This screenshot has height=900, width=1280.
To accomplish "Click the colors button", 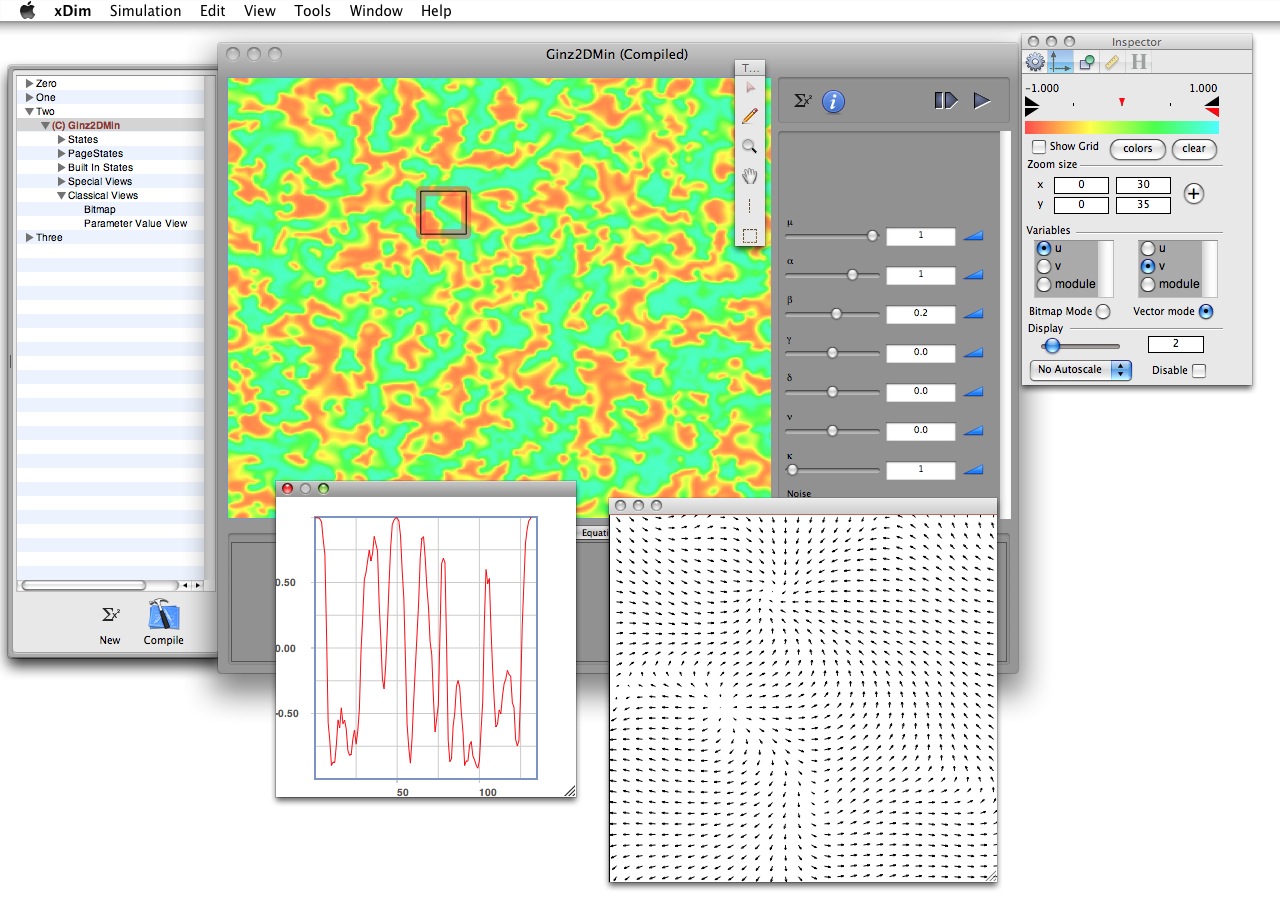I will tap(1137, 149).
